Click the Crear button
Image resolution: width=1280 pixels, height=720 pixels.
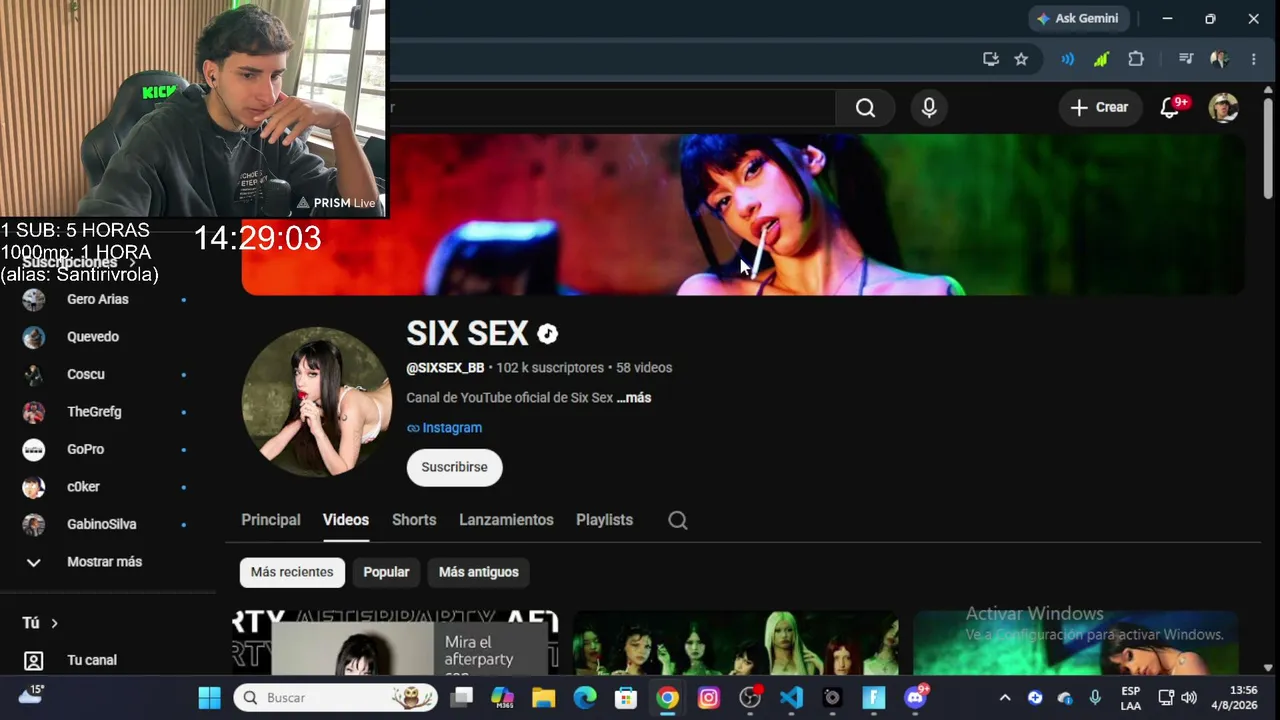pos(1099,108)
